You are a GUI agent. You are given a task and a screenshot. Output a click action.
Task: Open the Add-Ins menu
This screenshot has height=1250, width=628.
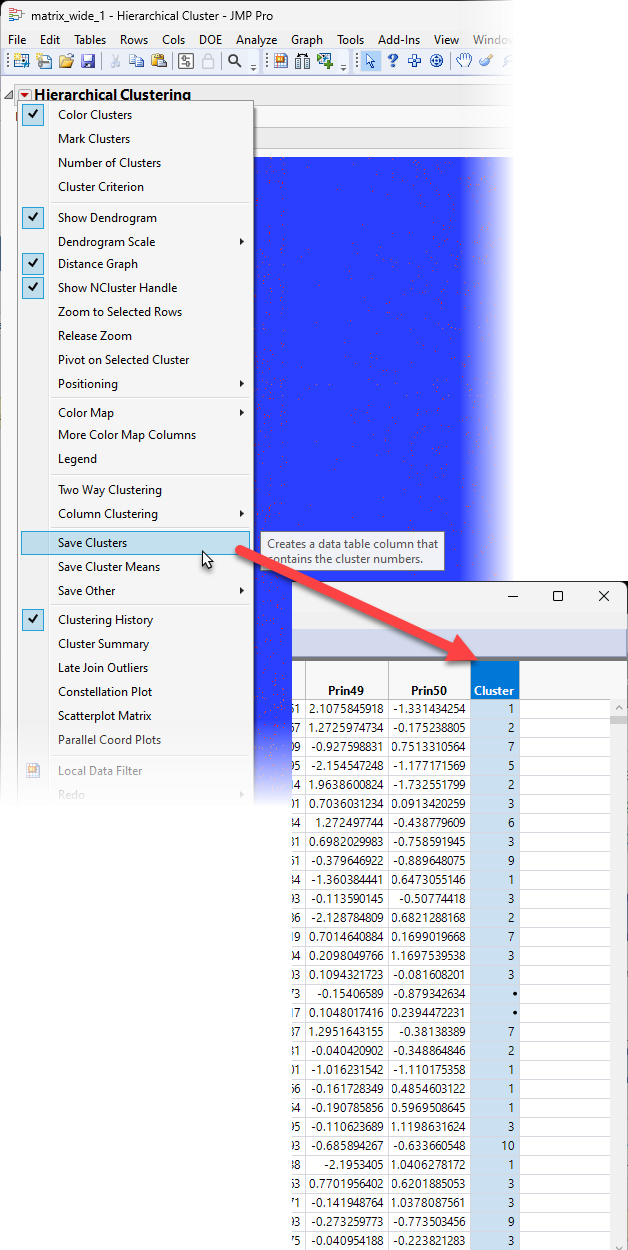399,40
